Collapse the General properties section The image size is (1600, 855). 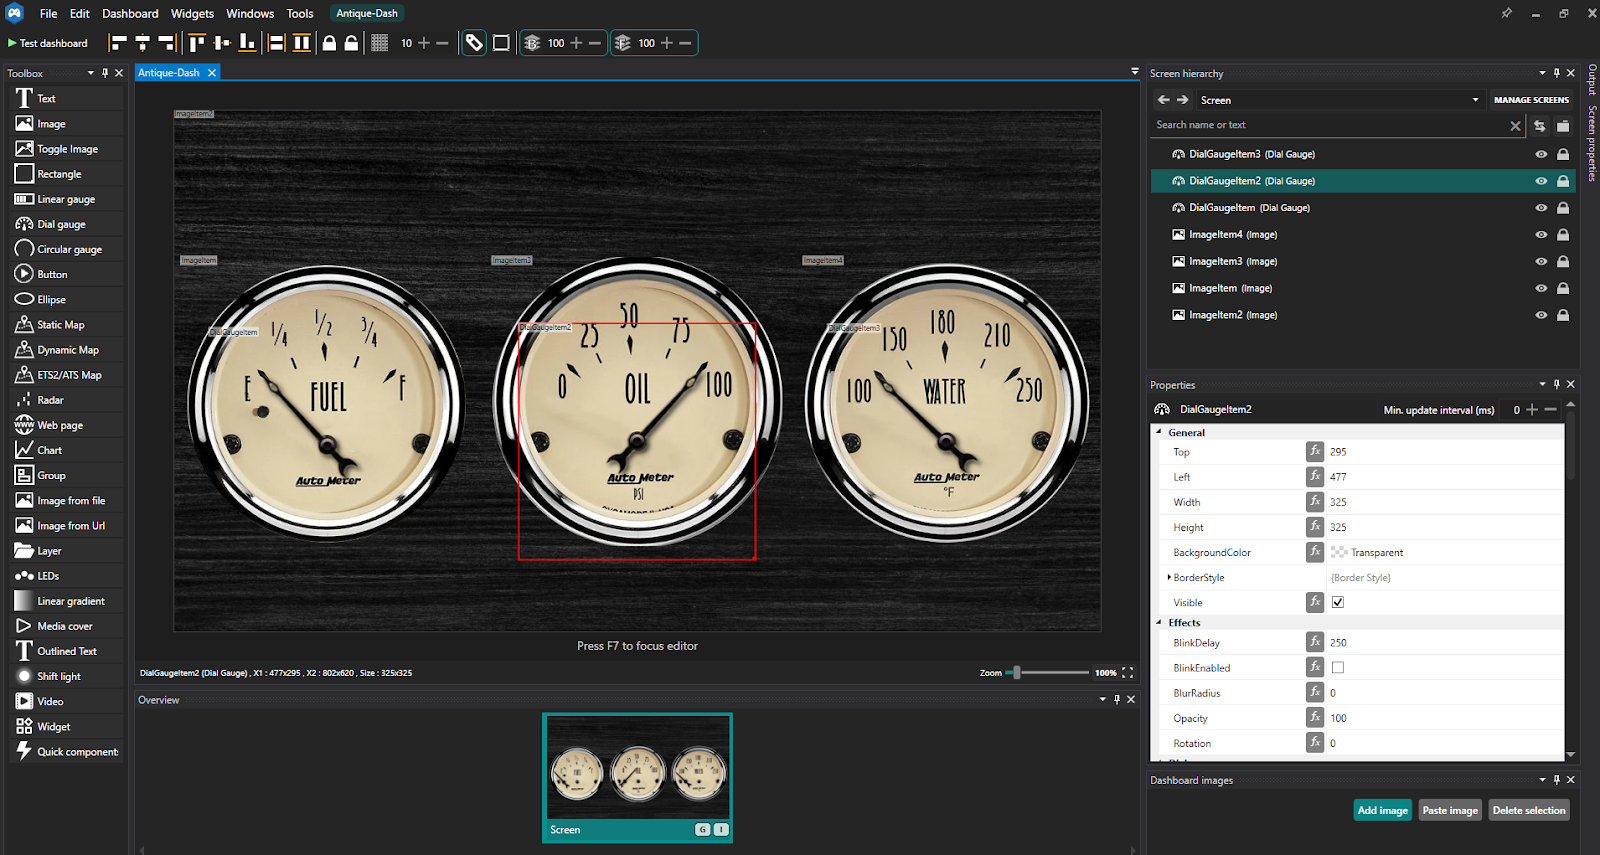[1160, 432]
